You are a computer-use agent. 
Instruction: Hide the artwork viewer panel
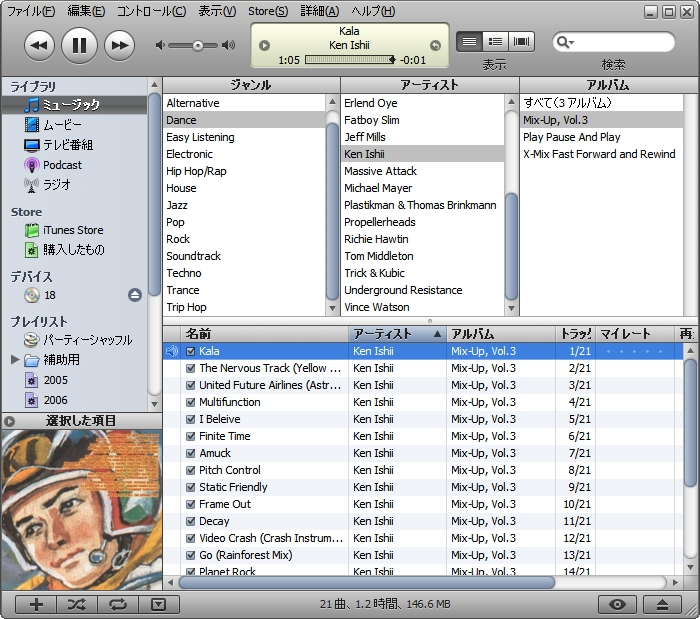[x=158, y=605]
